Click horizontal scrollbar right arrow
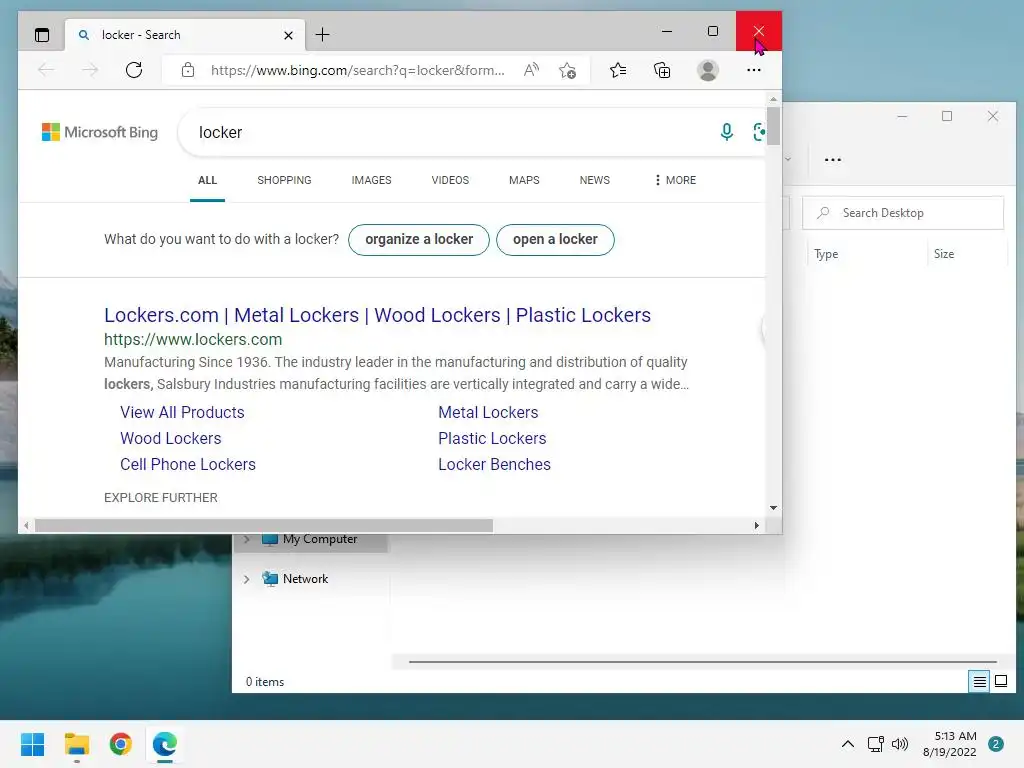 pyautogui.click(x=756, y=526)
